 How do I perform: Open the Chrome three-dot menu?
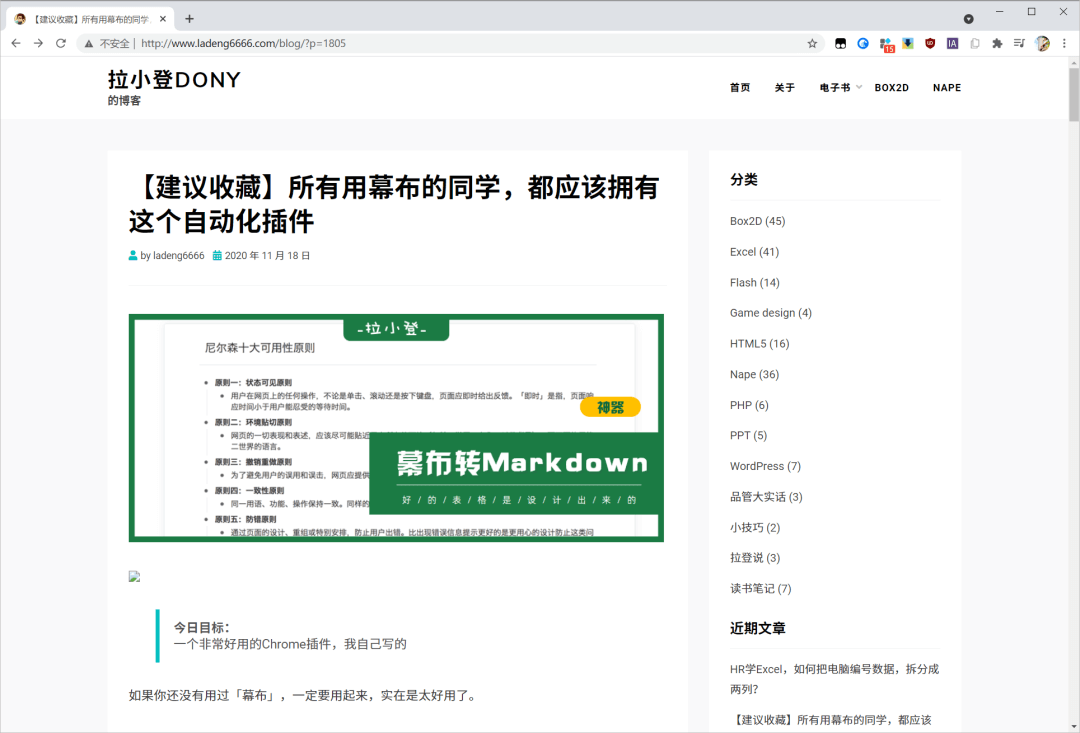click(x=1064, y=43)
